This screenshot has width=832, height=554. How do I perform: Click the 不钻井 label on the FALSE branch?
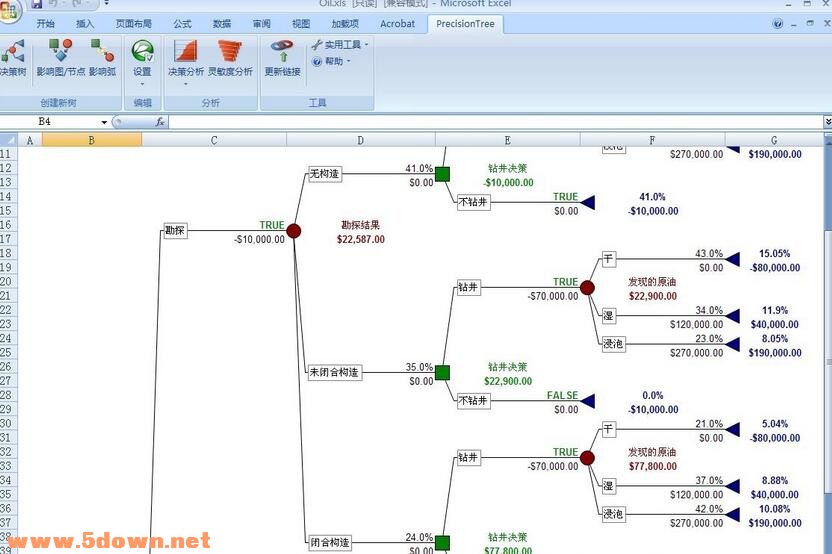click(473, 401)
